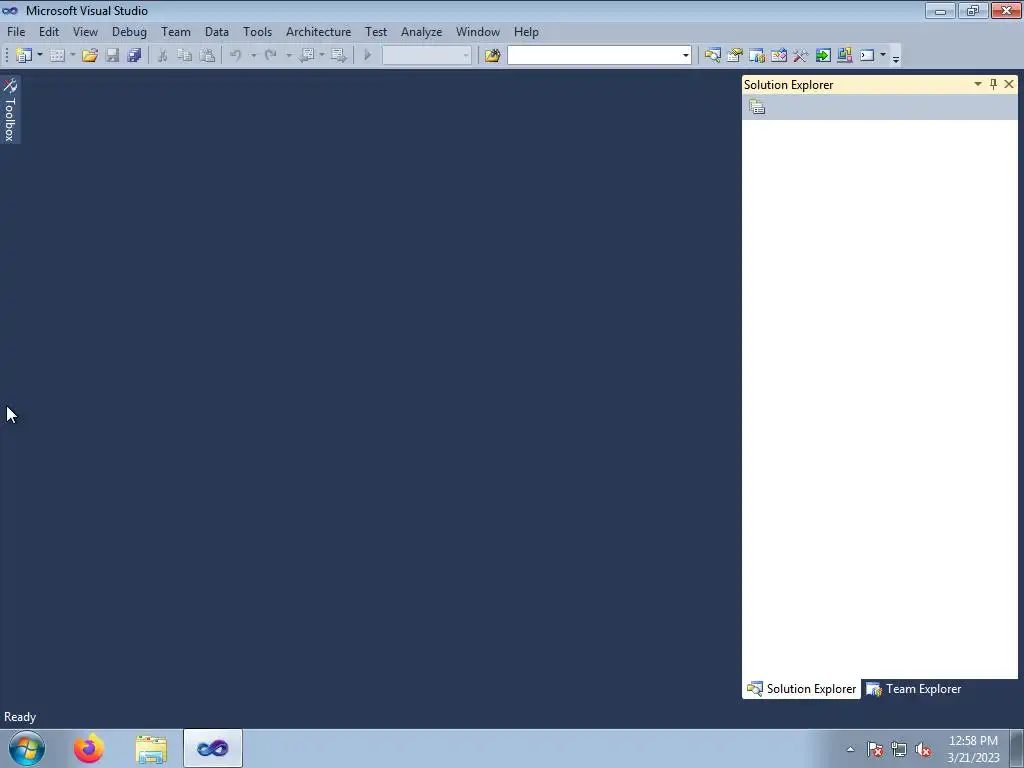Show hidden system tray icons

click(x=850, y=749)
